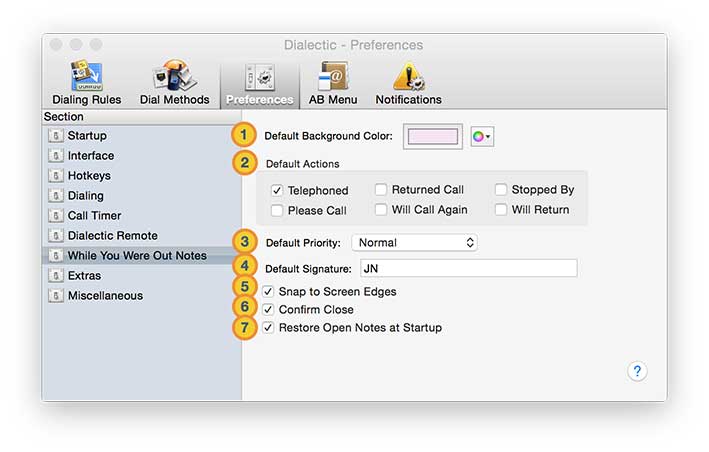Select the Hotkeys section
The width and height of the screenshot is (709, 452).
click(142, 175)
